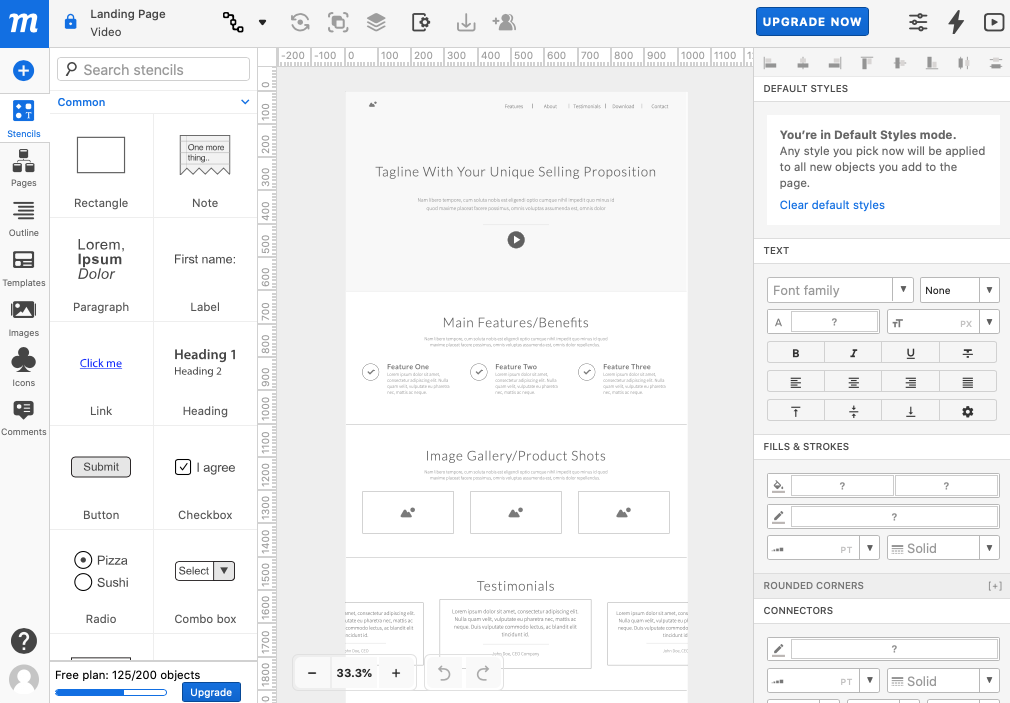Click the video play button on canvas
This screenshot has height=703, width=1010.
(x=516, y=240)
